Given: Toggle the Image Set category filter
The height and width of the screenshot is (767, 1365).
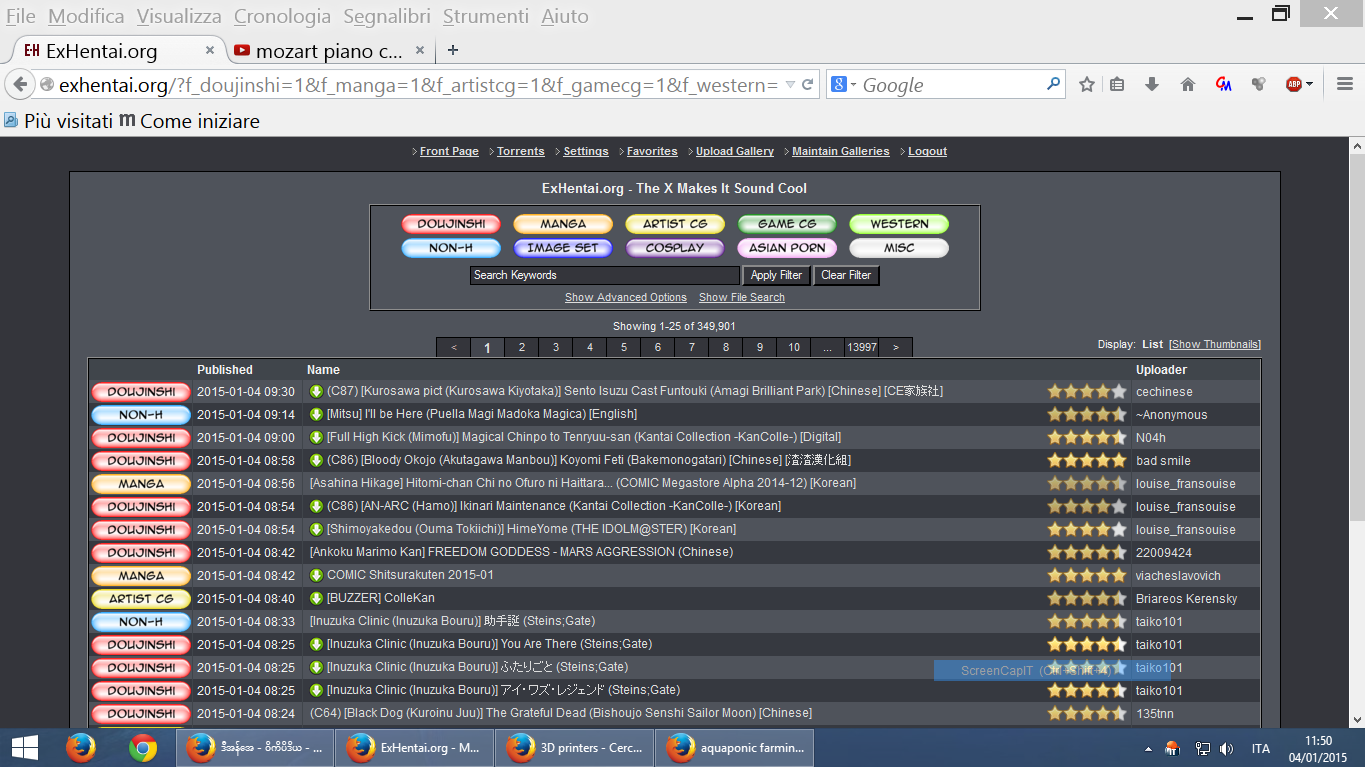Looking at the screenshot, I should [563, 248].
